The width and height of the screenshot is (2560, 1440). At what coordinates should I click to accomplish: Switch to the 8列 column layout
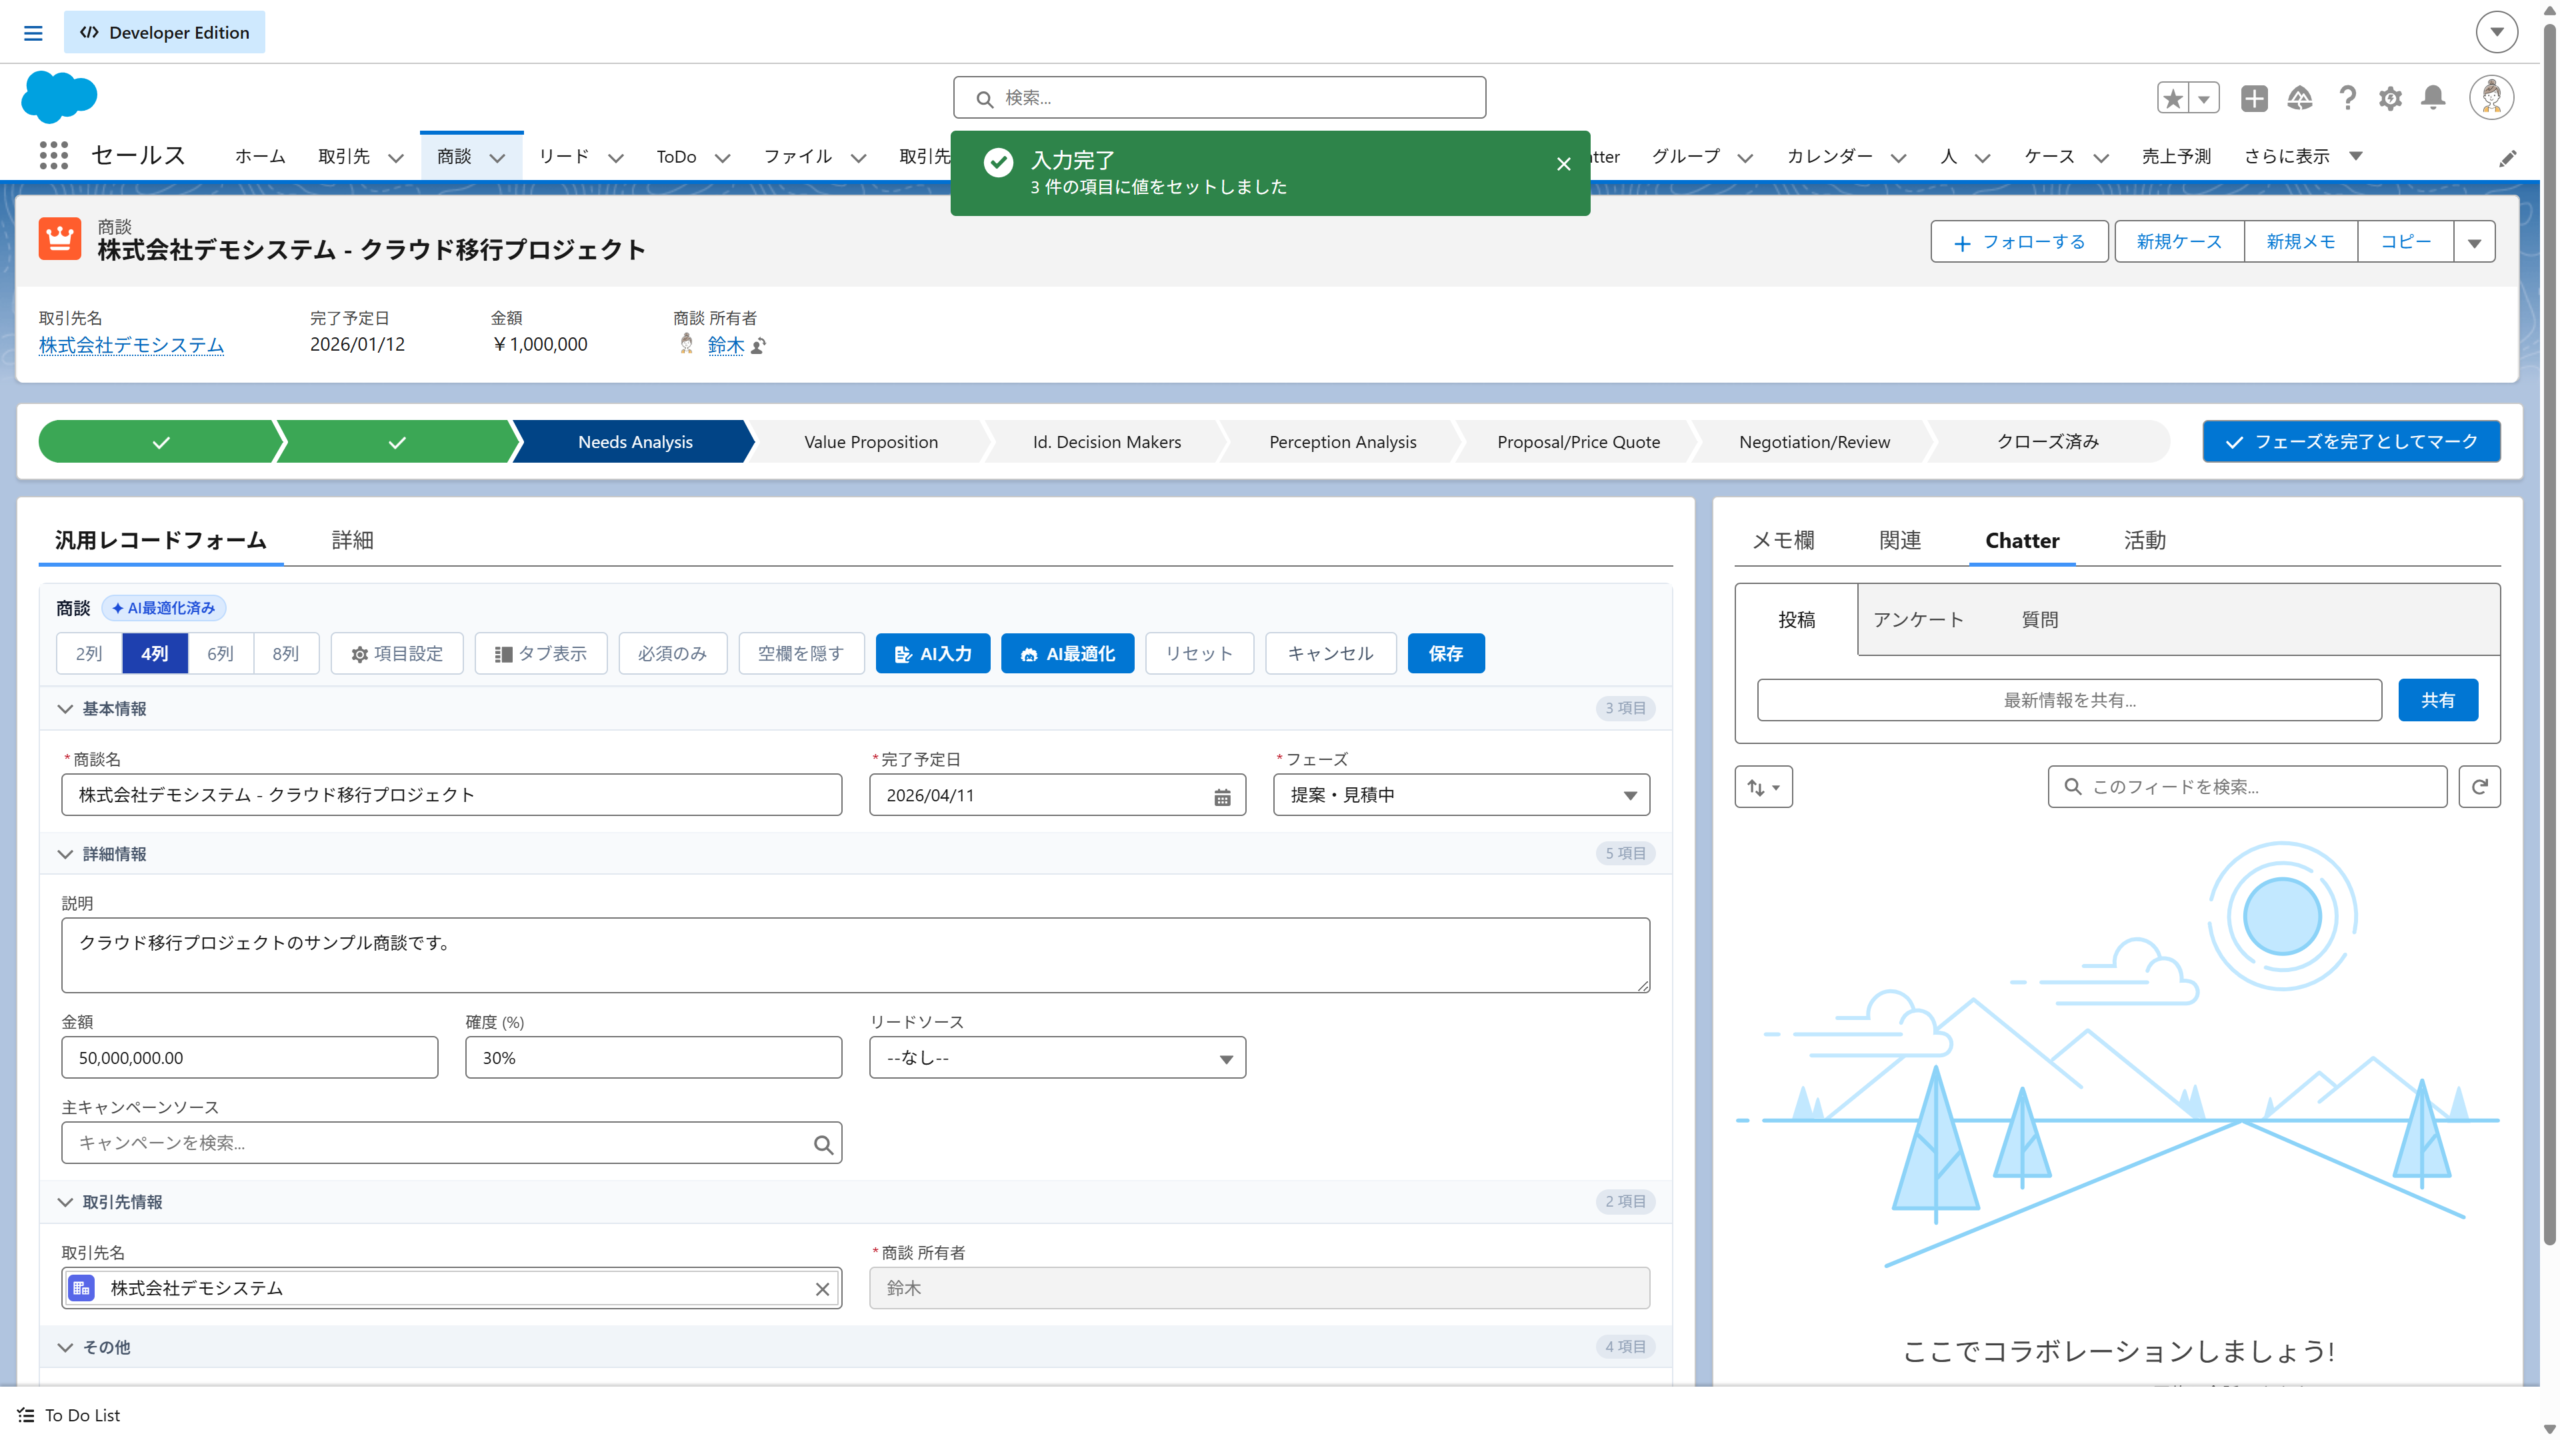point(286,654)
